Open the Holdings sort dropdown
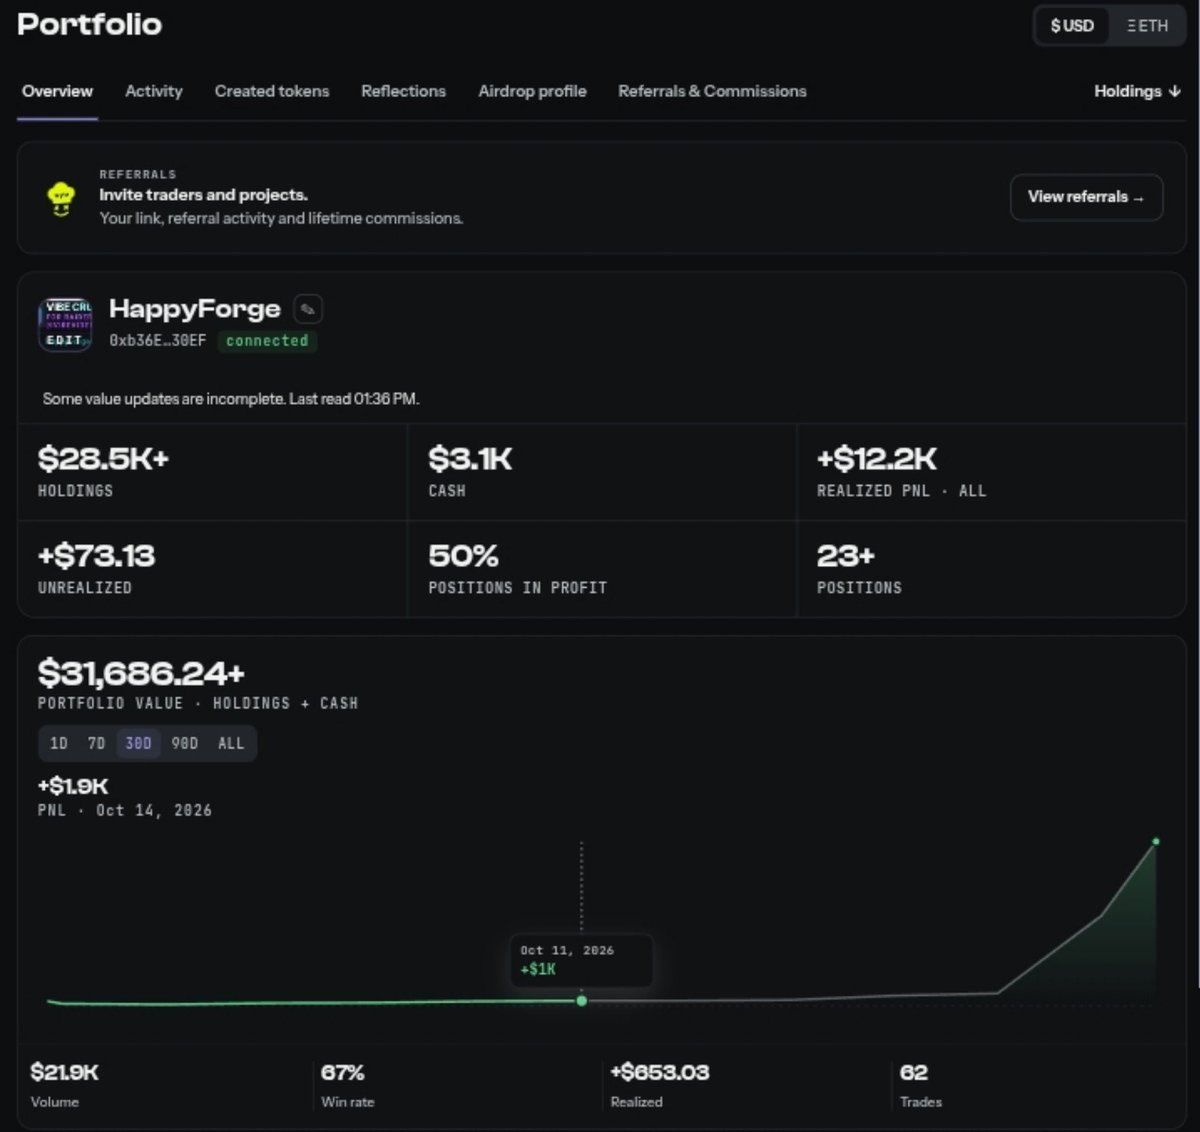Image resolution: width=1200 pixels, height=1132 pixels. tap(1137, 91)
